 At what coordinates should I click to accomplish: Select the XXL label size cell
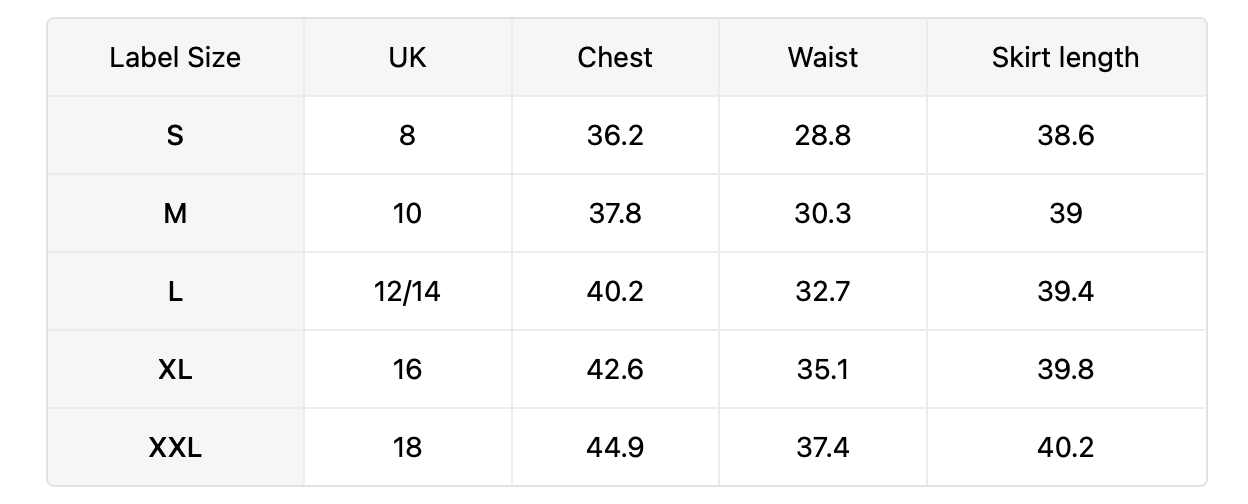(175, 447)
